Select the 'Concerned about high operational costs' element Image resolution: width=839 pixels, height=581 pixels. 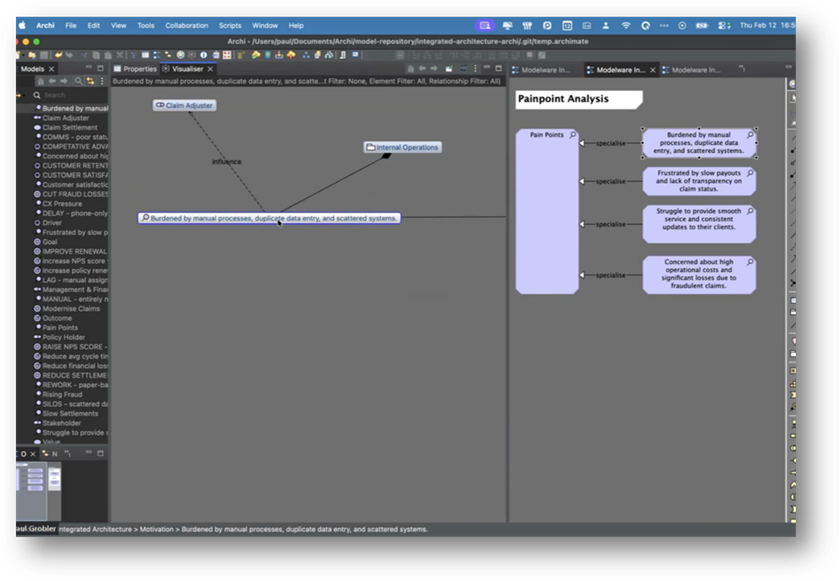coord(699,274)
